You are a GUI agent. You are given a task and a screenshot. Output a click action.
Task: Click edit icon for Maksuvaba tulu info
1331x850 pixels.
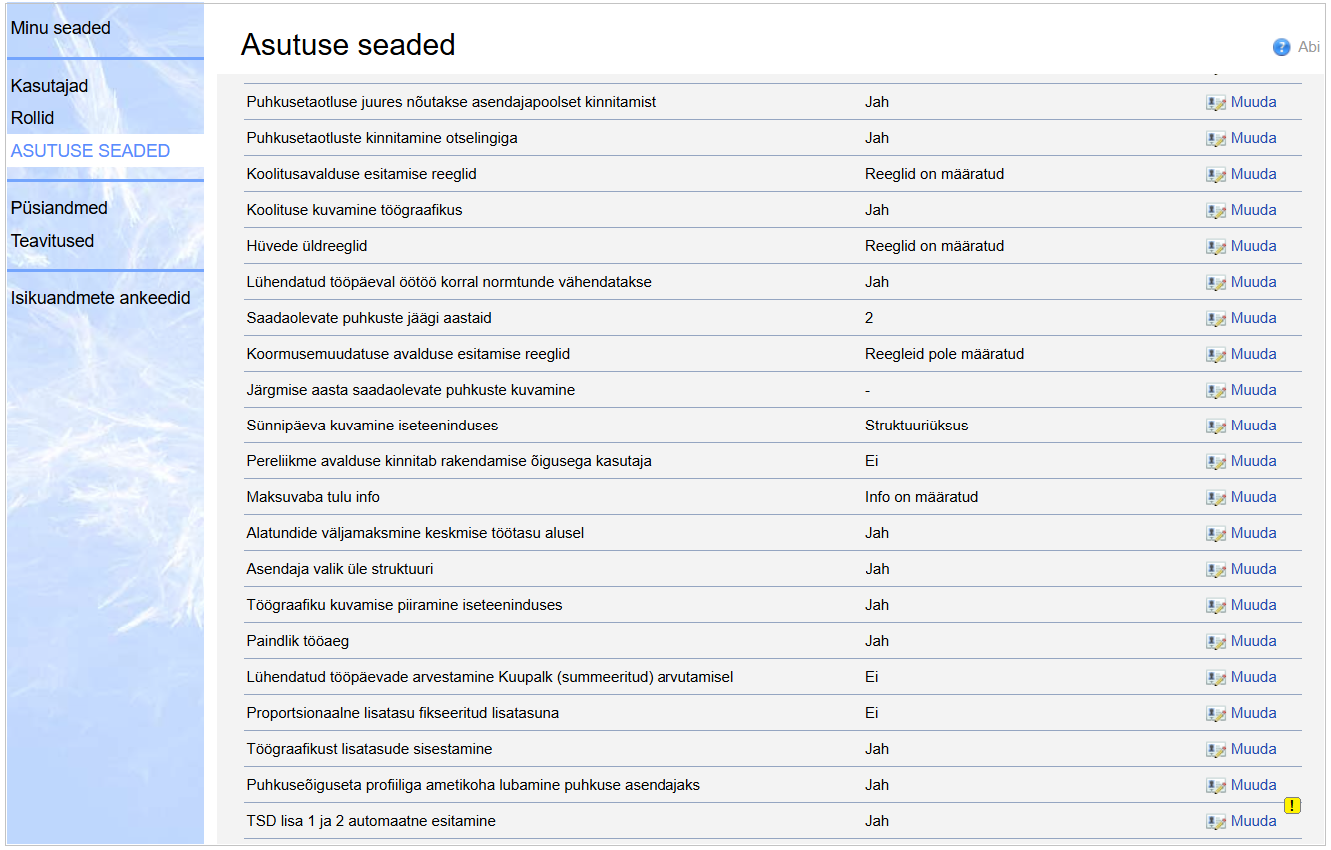coord(1216,498)
